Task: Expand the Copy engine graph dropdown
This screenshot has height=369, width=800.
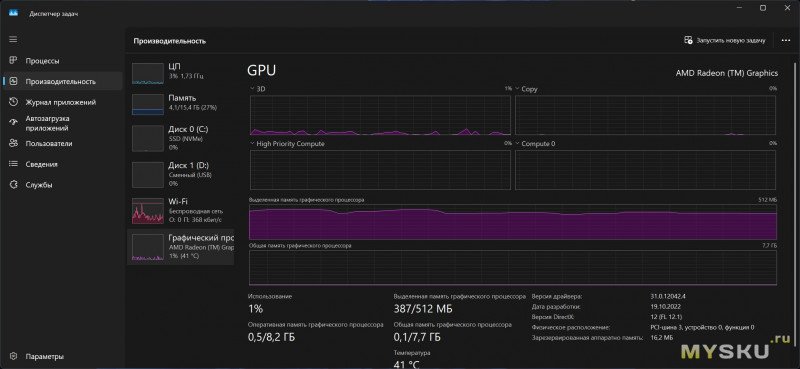Action: pos(517,89)
